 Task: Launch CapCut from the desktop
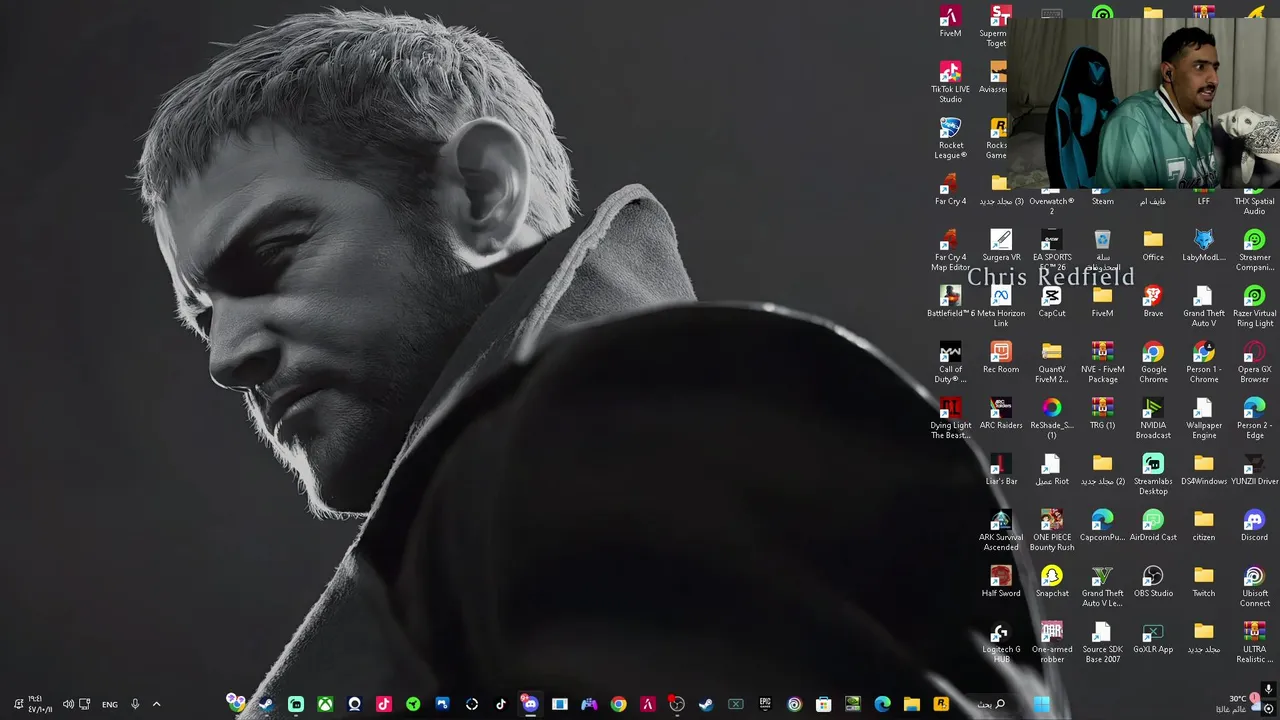point(1052,301)
